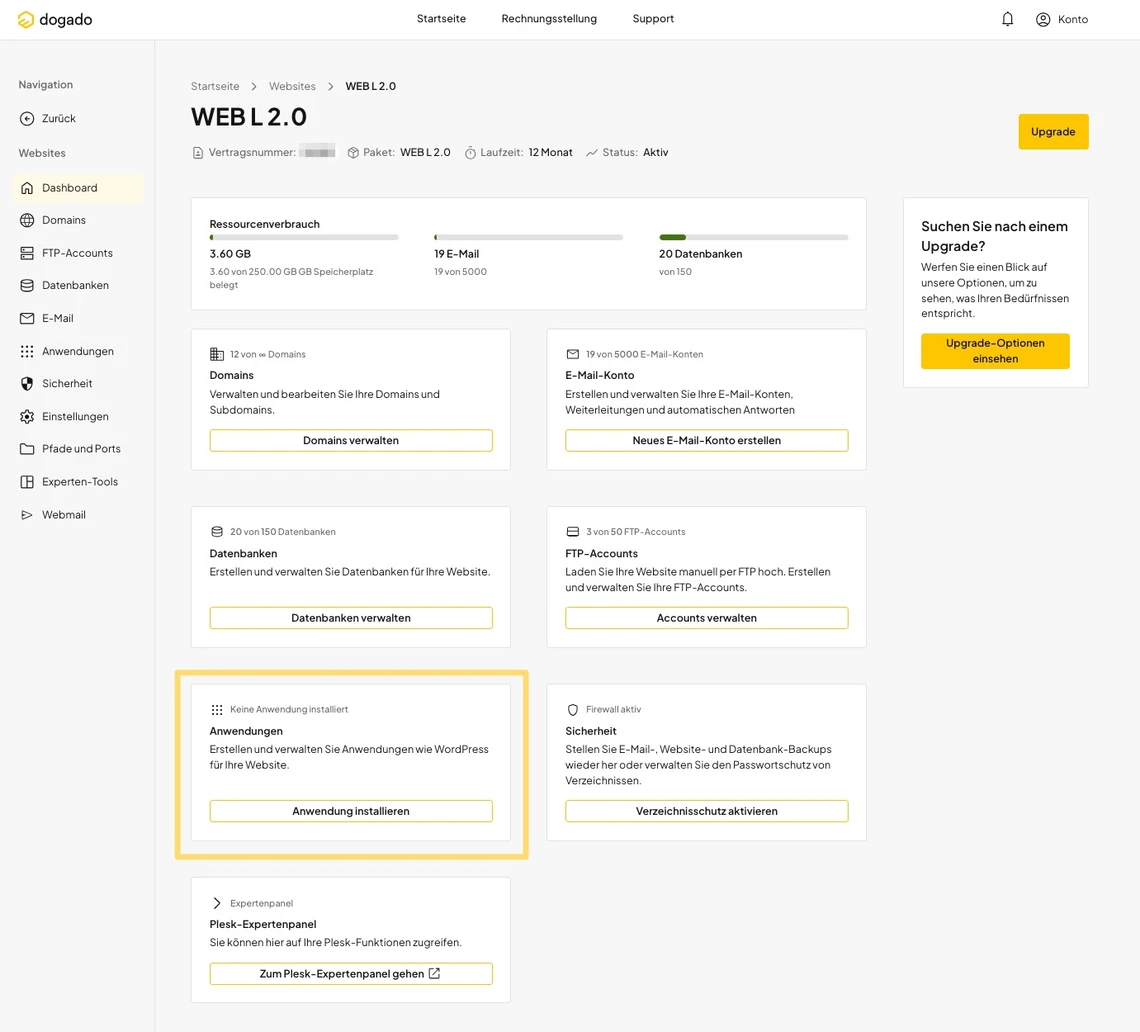
Task: Open E-Mail using the envelope icon
Action: point(26,318)
